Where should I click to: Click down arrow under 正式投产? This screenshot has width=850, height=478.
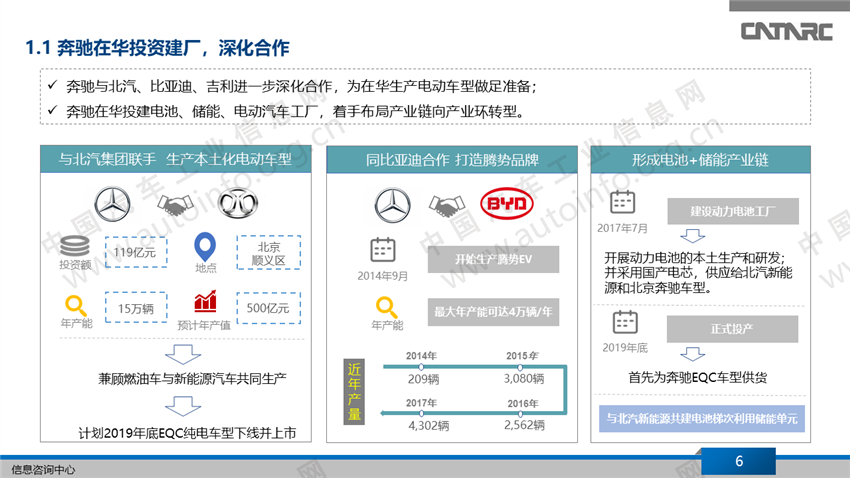[692, 354]
